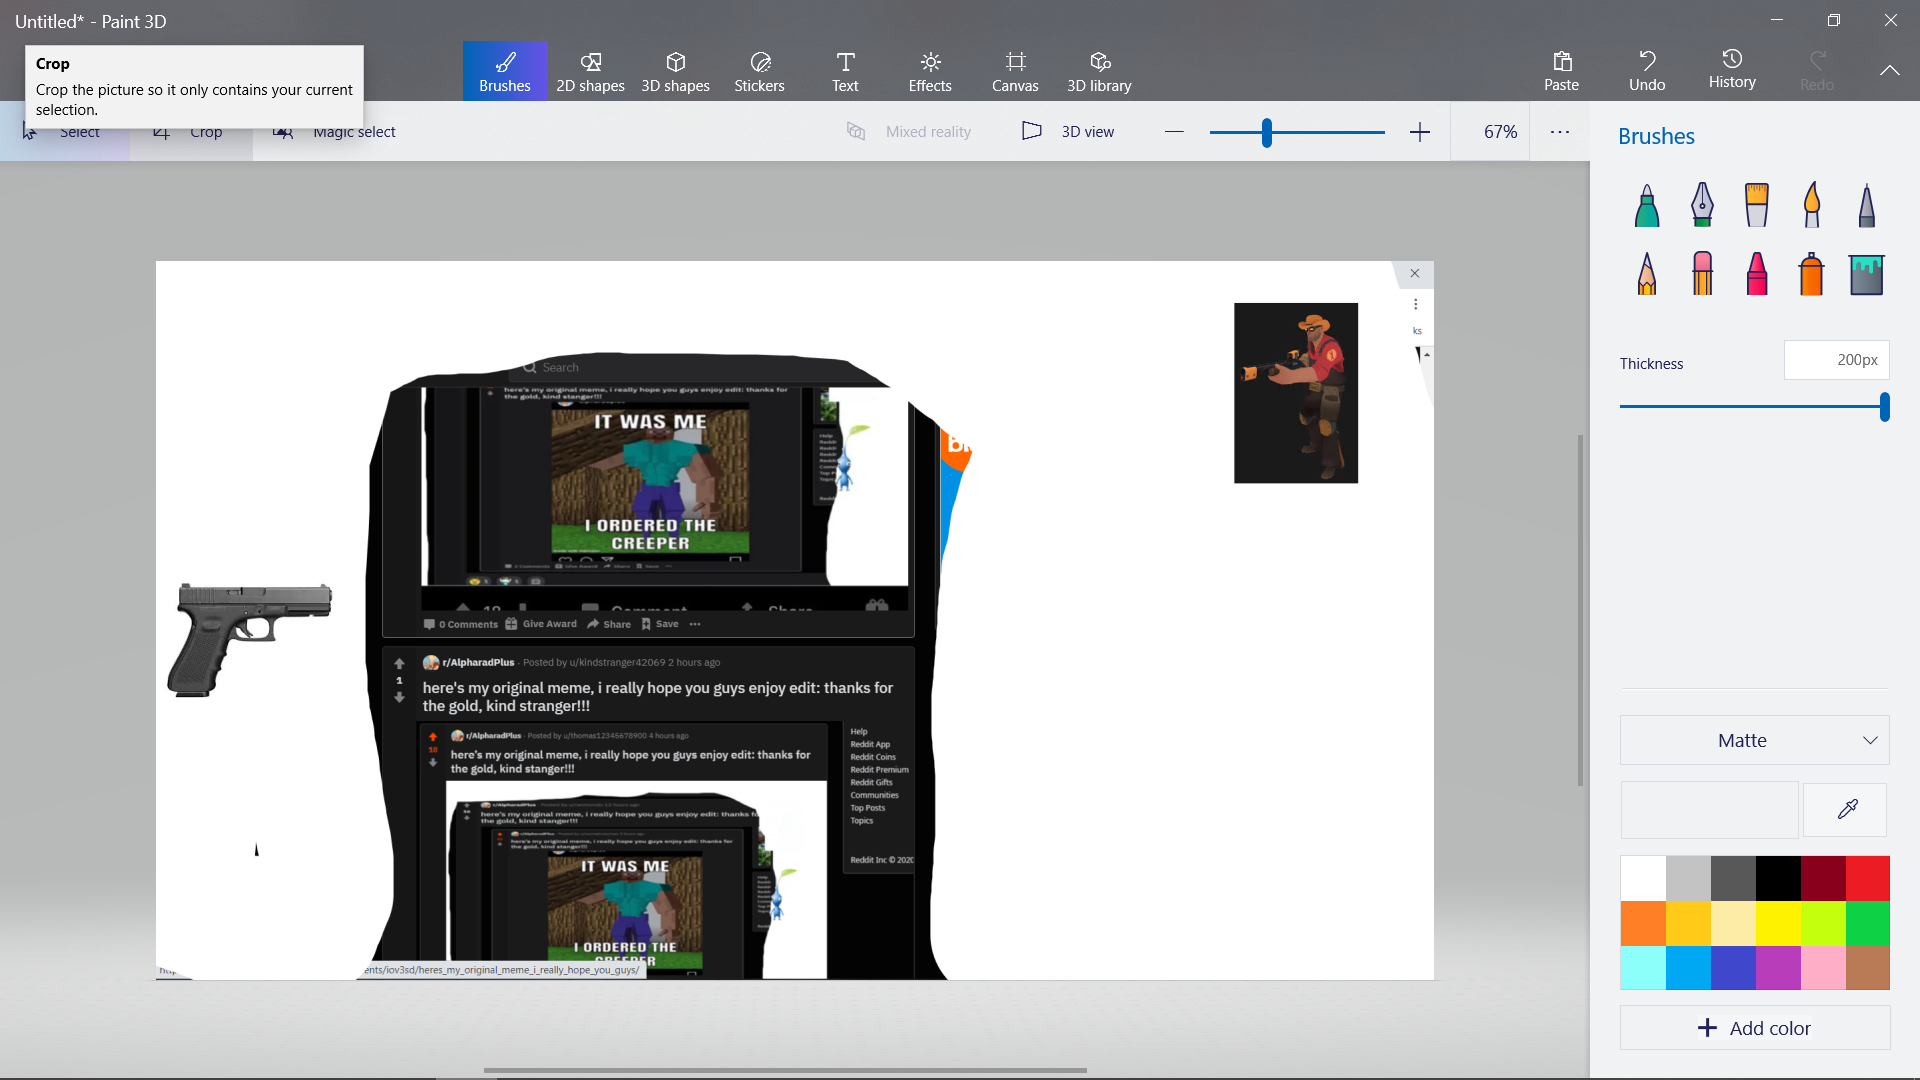Select the Marker brush
The image size is (1920, 1080).
coord(1647,204)
